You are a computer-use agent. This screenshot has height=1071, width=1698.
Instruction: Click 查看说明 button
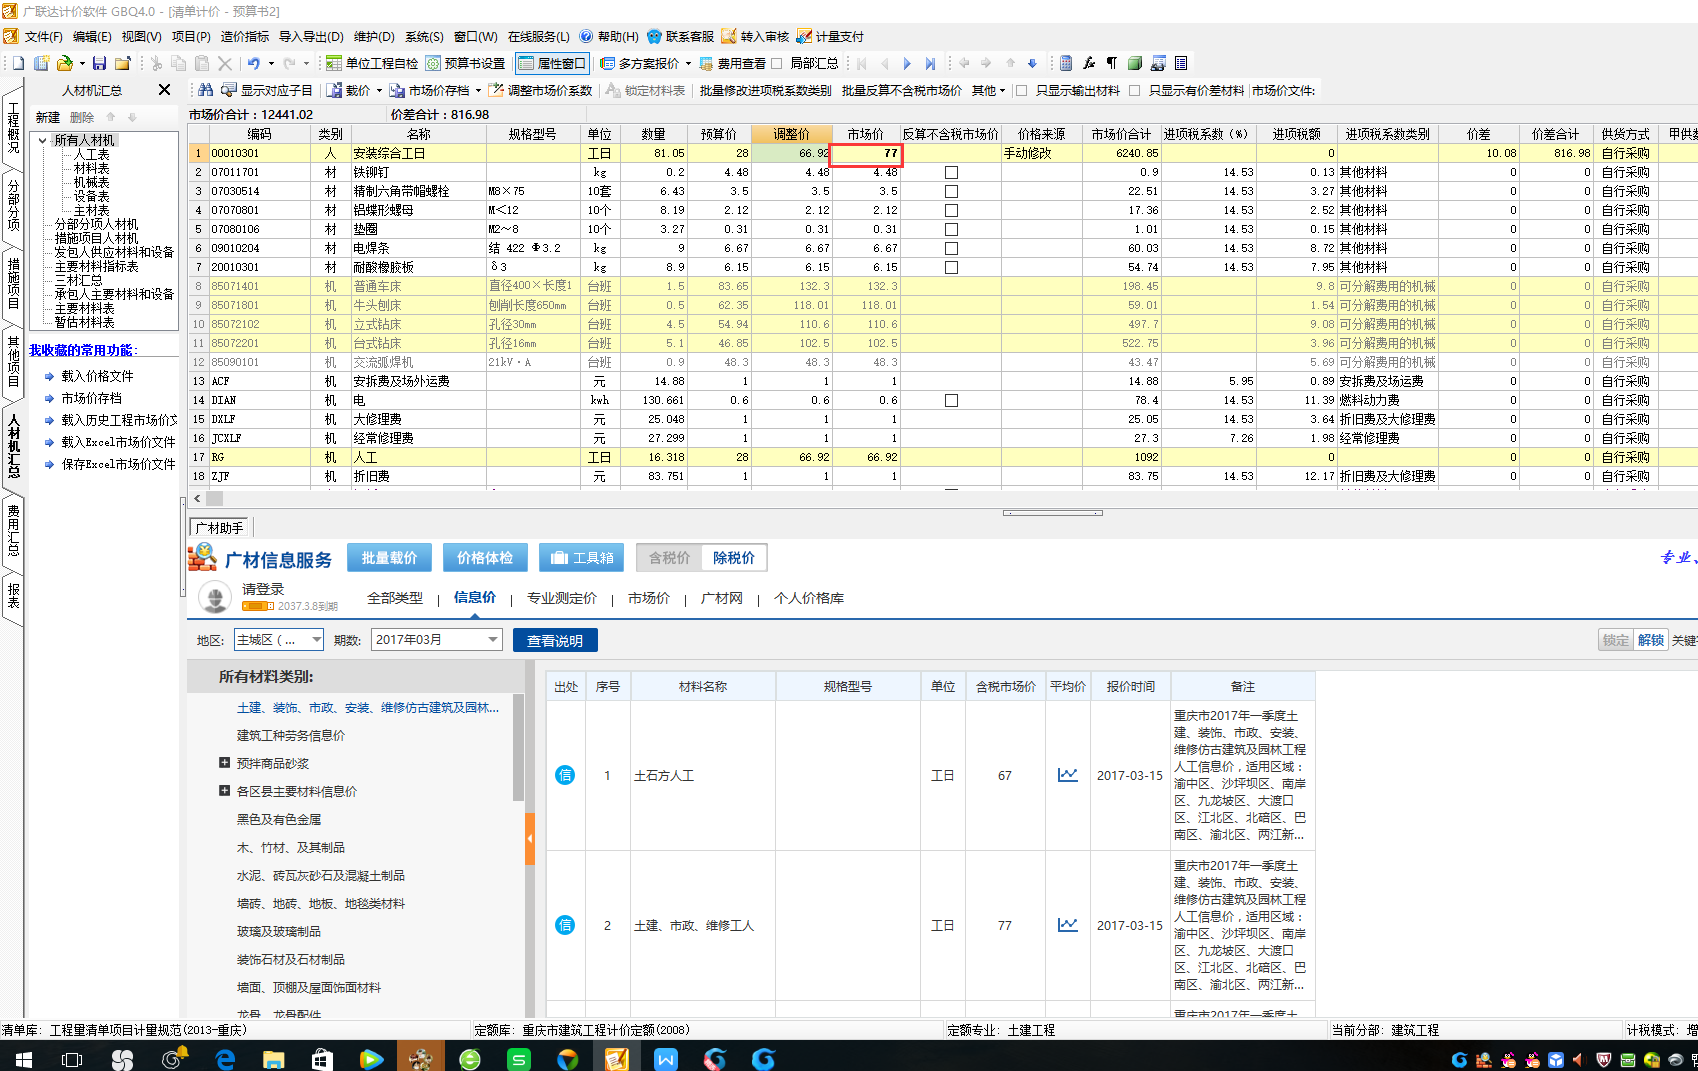[555, 640]
